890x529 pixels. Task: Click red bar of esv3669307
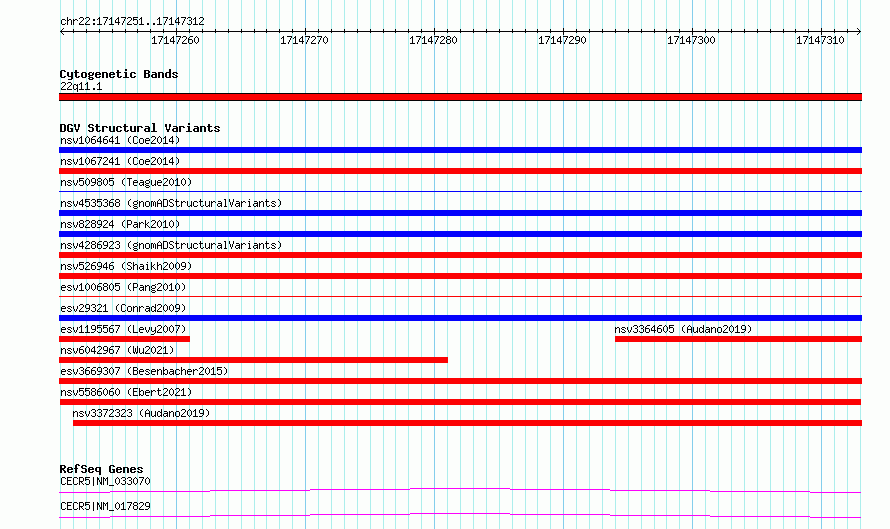[460, 381]
